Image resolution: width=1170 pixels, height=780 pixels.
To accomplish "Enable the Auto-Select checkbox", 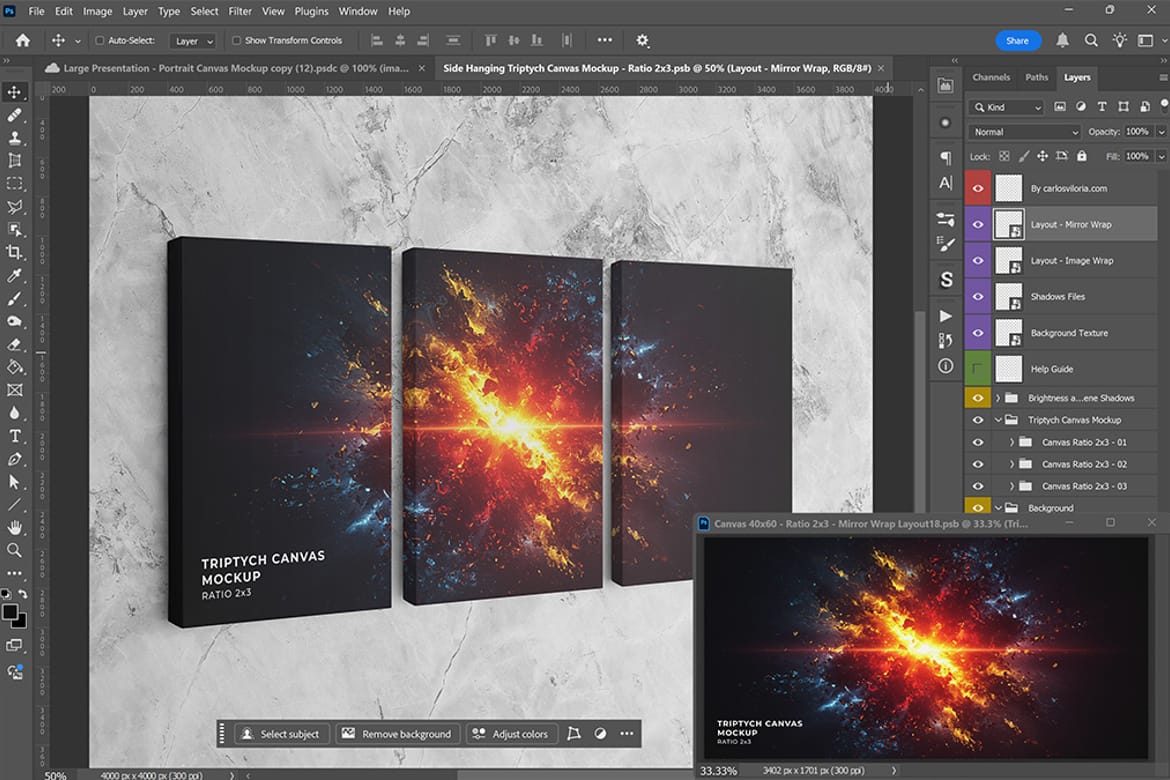I will 99,40.
